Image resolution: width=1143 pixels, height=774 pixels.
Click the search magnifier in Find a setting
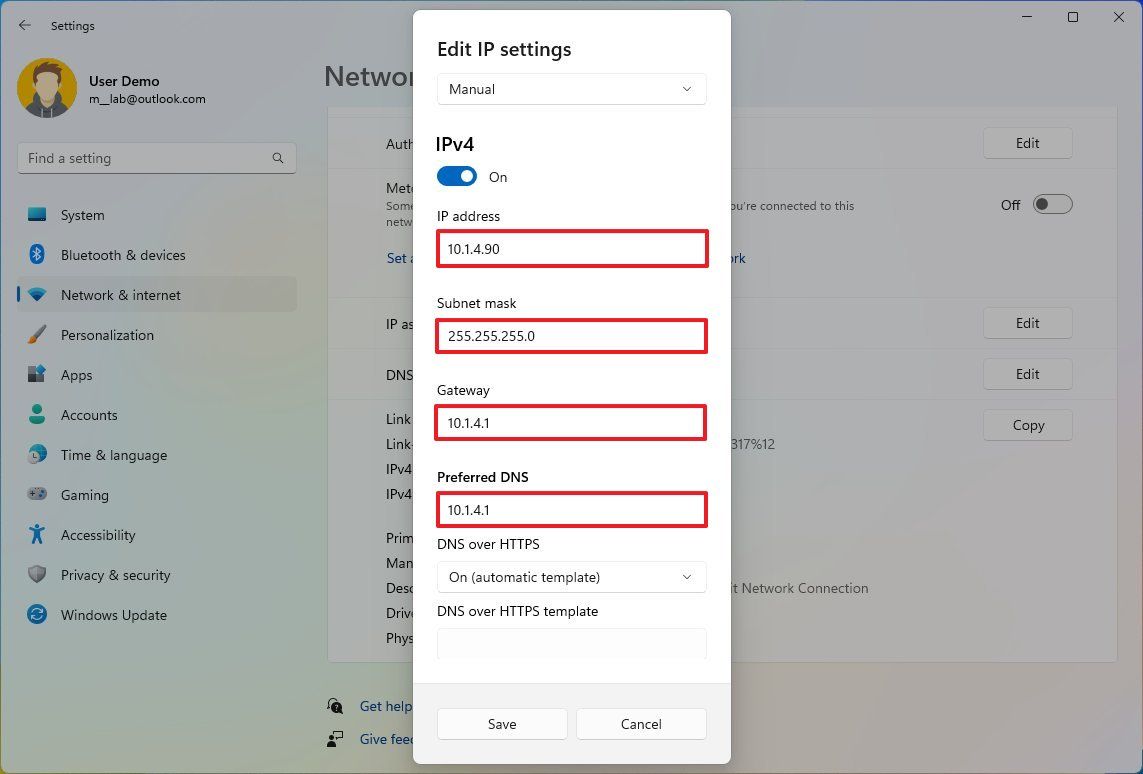pos(278,158)
